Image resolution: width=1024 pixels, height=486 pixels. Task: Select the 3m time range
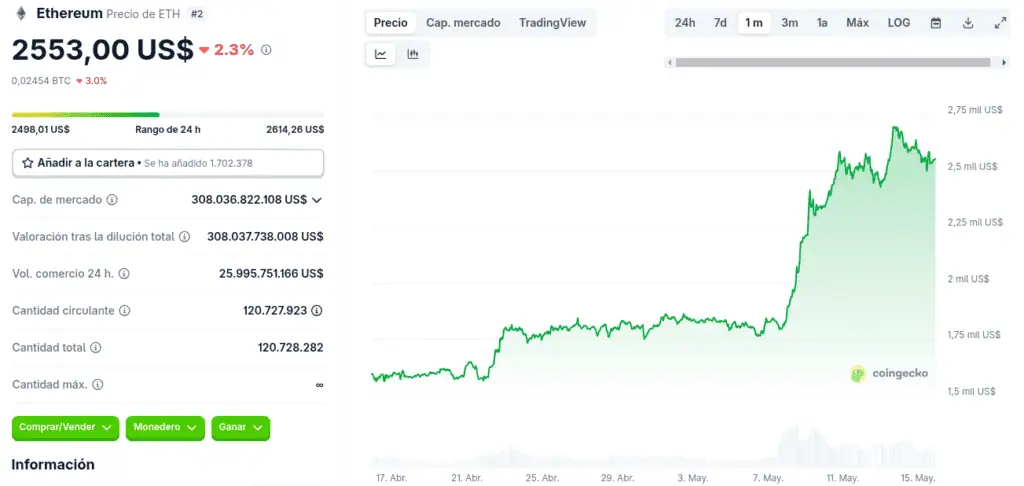coord(790,23)
